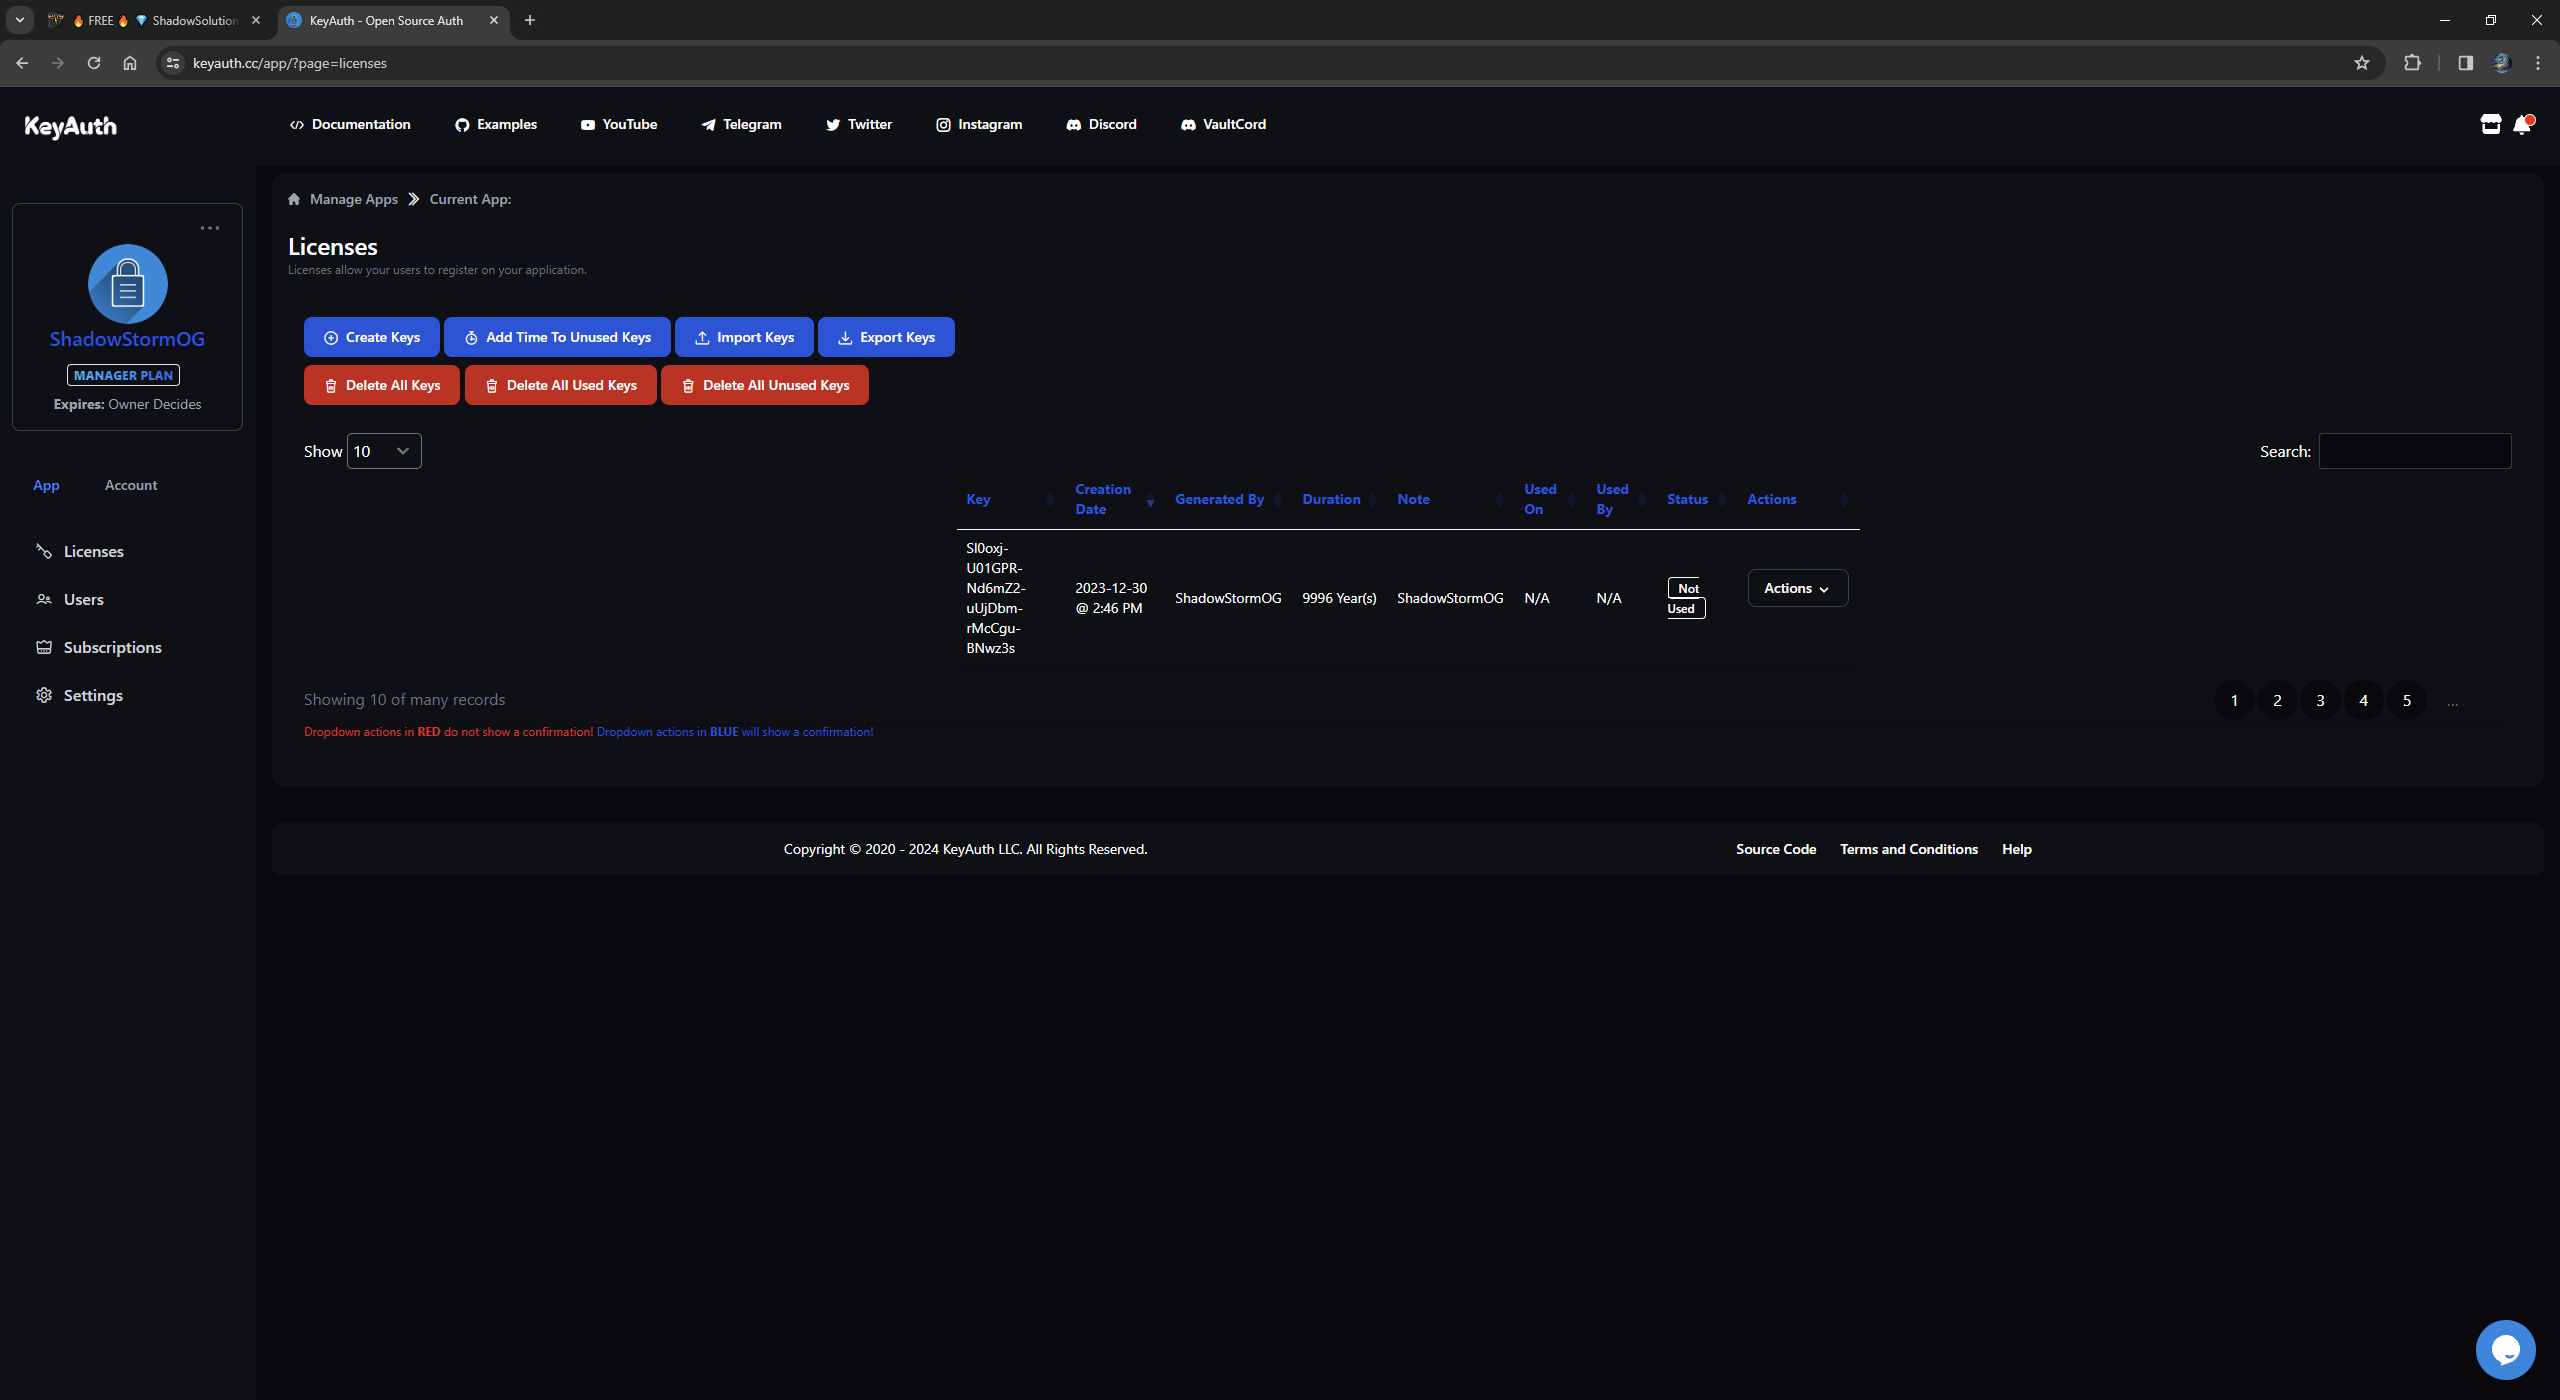
Task: Toggle the browser side panel icon
Action: (2465, 63)
